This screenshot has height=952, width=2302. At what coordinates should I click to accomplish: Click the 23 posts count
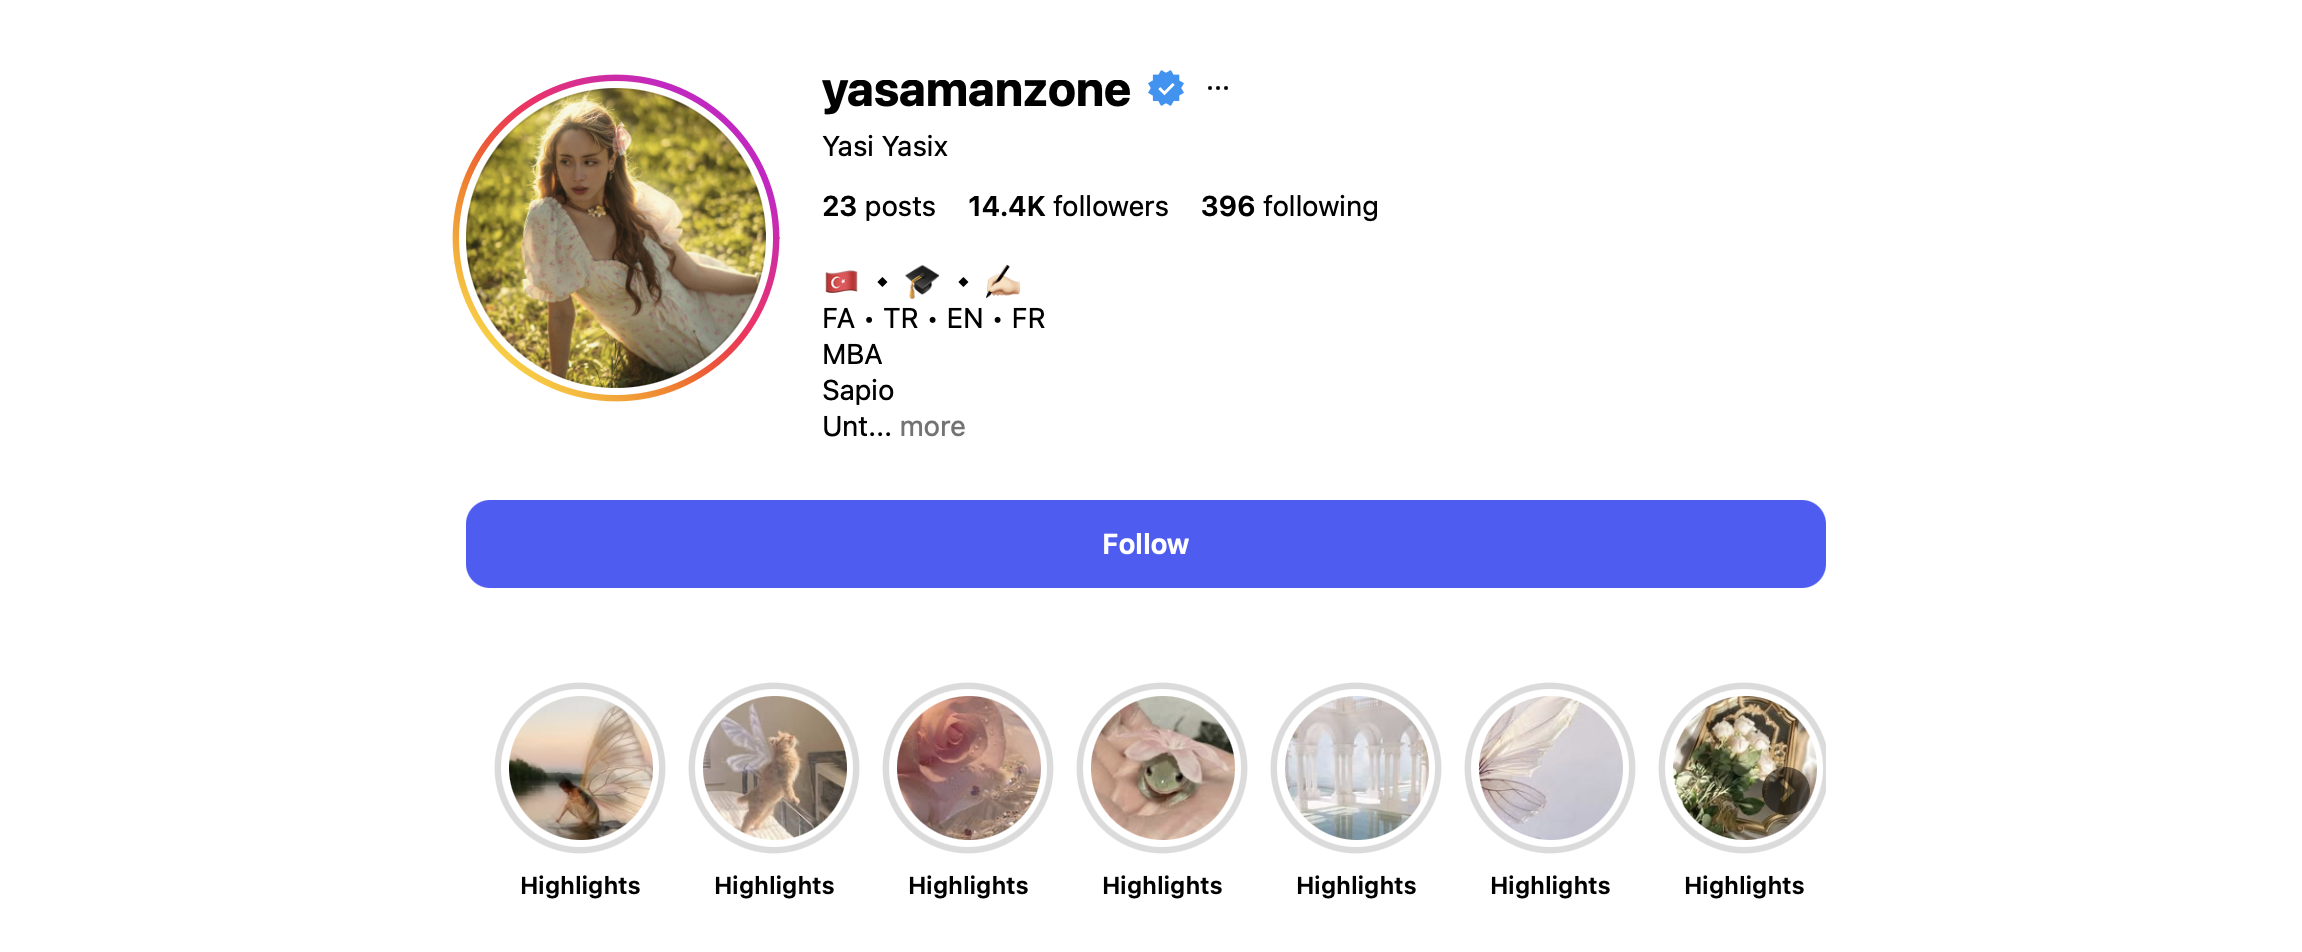[x=878, y=206]
